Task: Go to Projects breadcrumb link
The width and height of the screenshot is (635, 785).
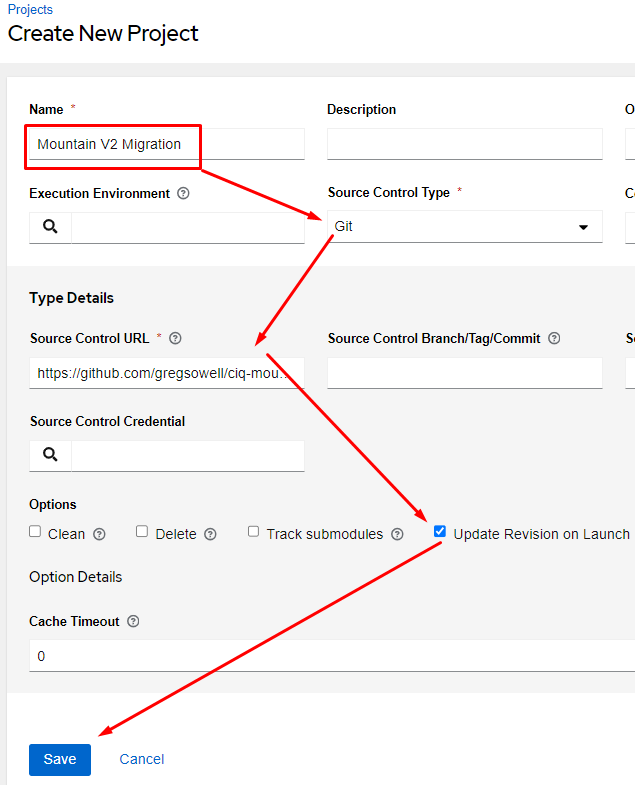Action: 30,10
